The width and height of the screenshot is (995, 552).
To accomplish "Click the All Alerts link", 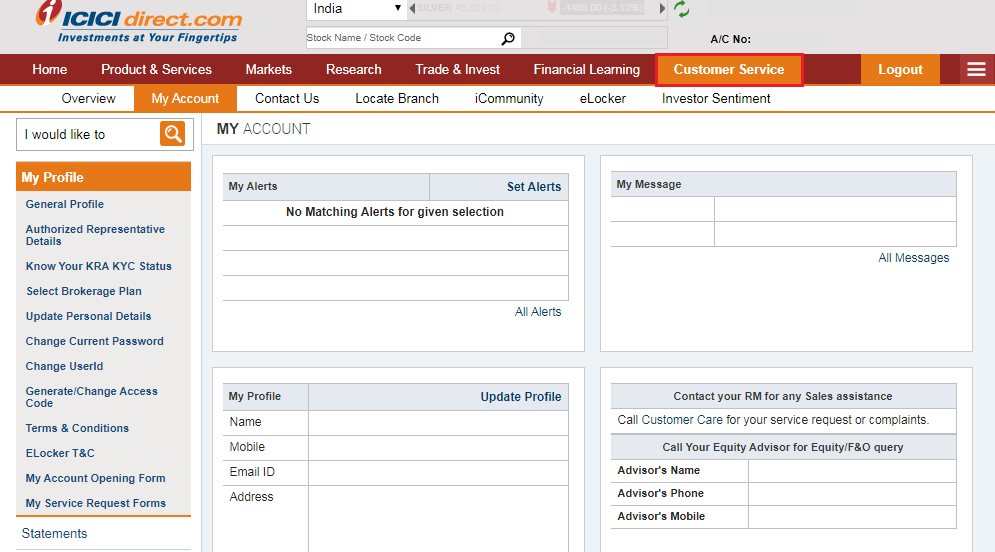I will pos(537,312).
